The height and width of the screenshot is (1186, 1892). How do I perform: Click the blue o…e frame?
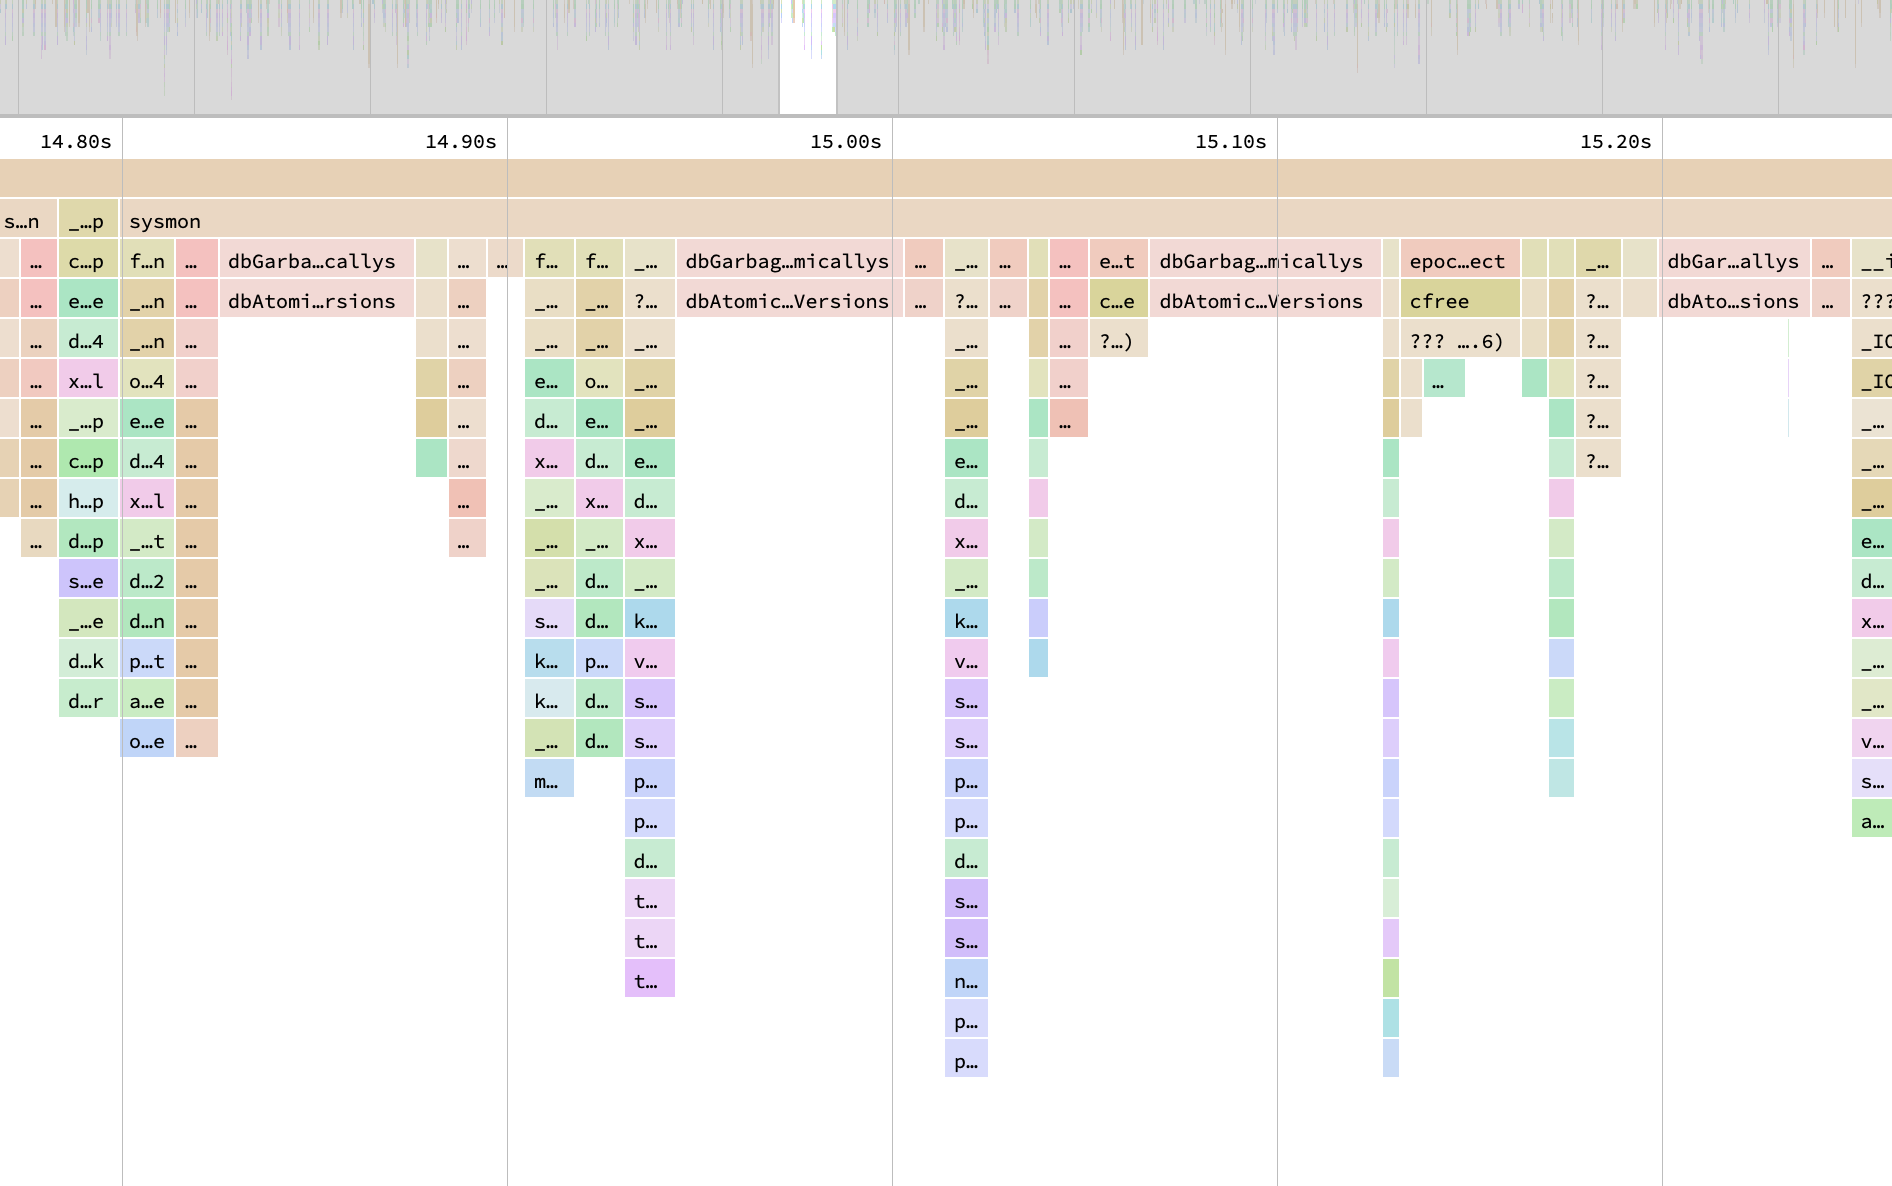[147, 741]
